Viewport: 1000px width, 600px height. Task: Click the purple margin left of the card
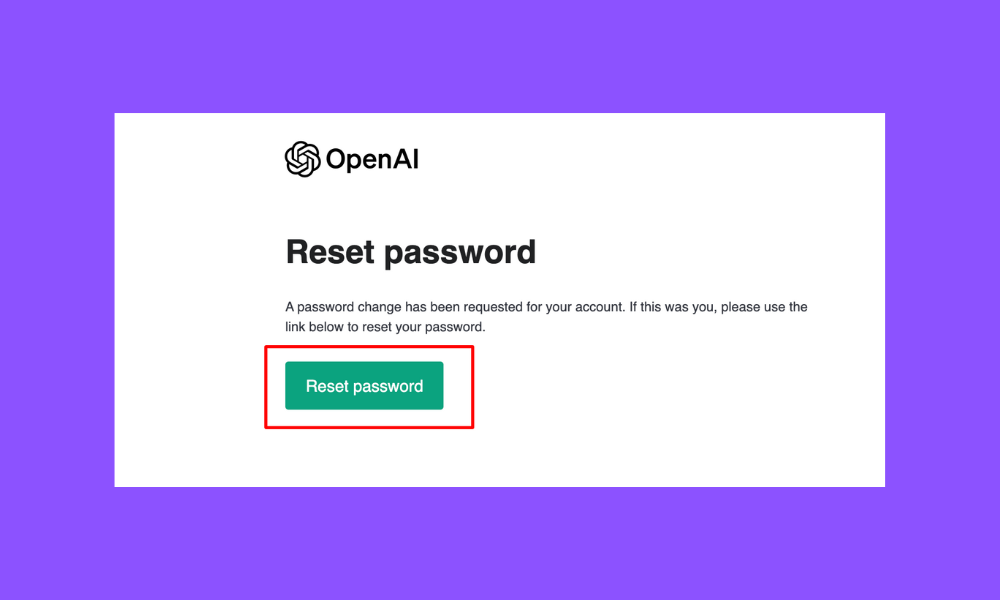[x=57, y=300]
